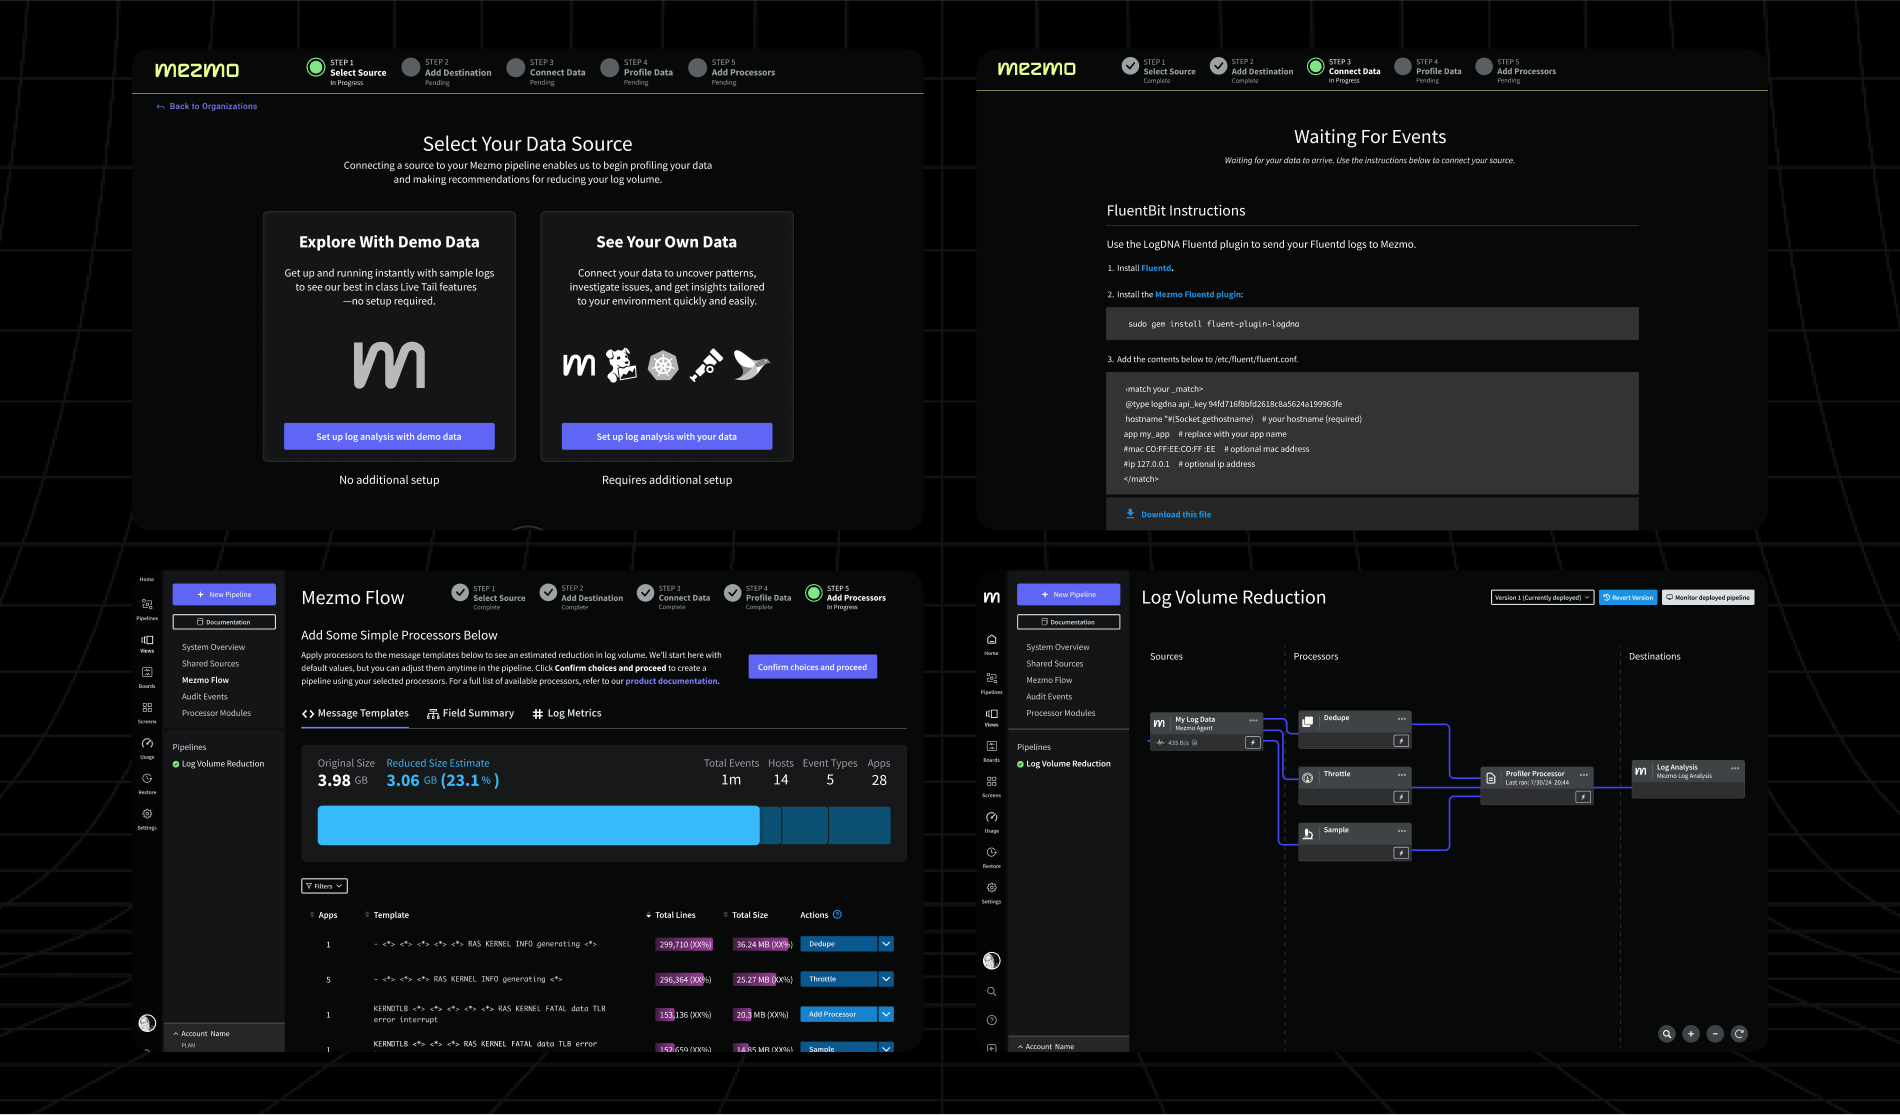Click the Download this file link
This screenshot has width=1900, height=1115.
pos(1170,514)
